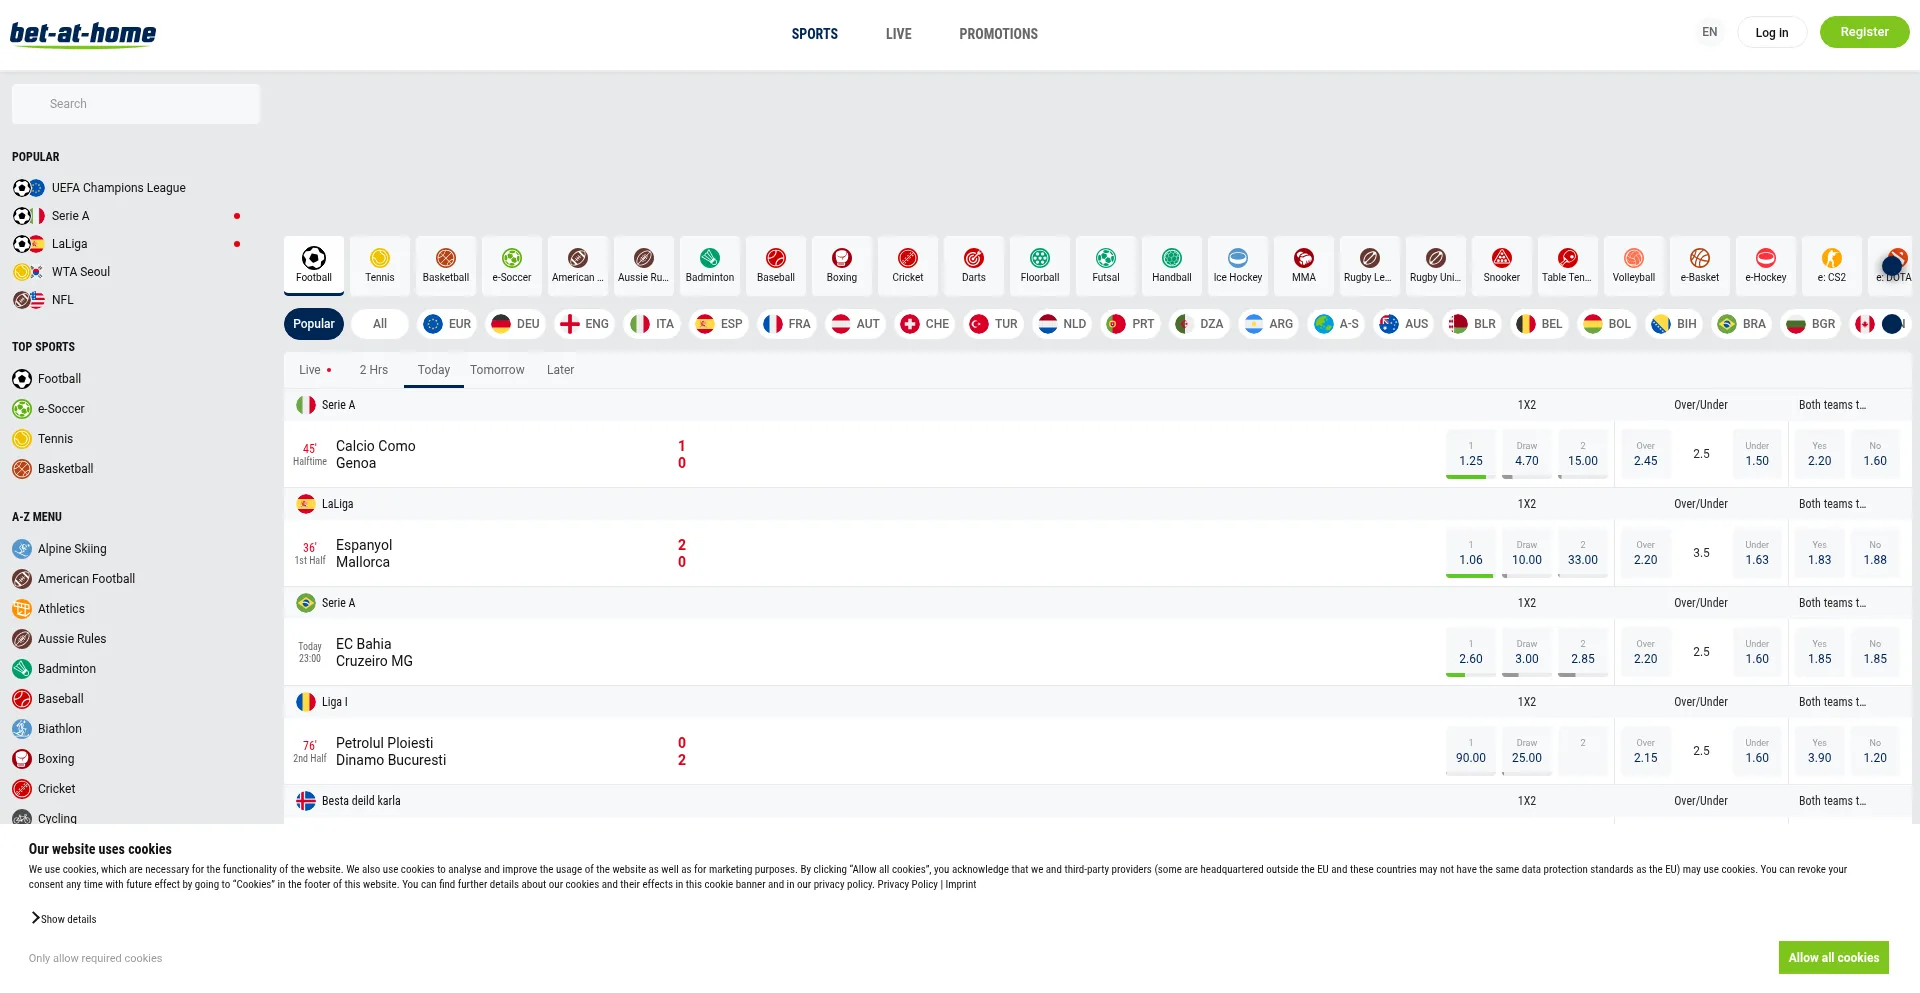
Task: Open the Table Tennis sport tile
Action: (x=1568, y=265)
